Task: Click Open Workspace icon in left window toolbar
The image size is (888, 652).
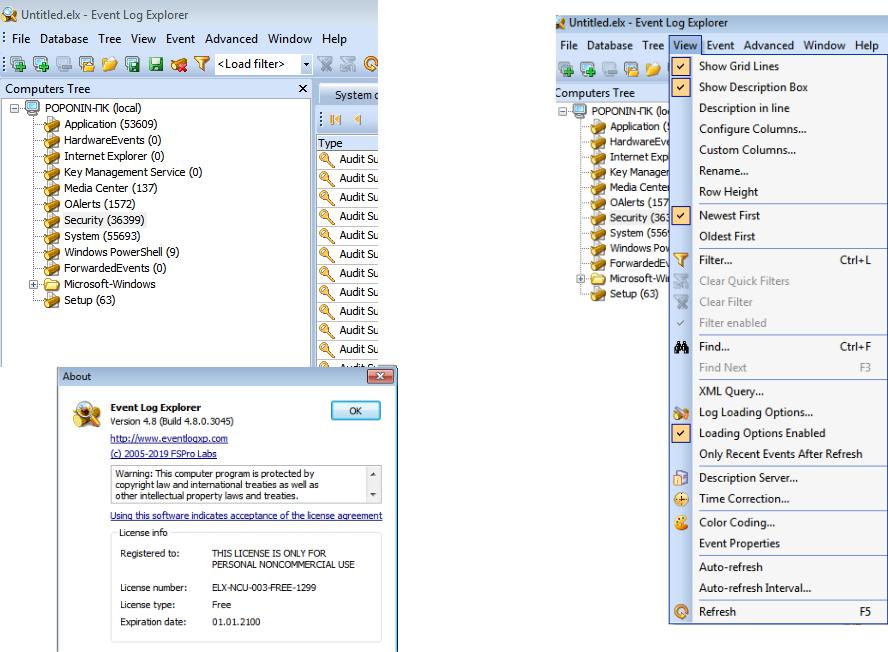Action: coord(87,64)
